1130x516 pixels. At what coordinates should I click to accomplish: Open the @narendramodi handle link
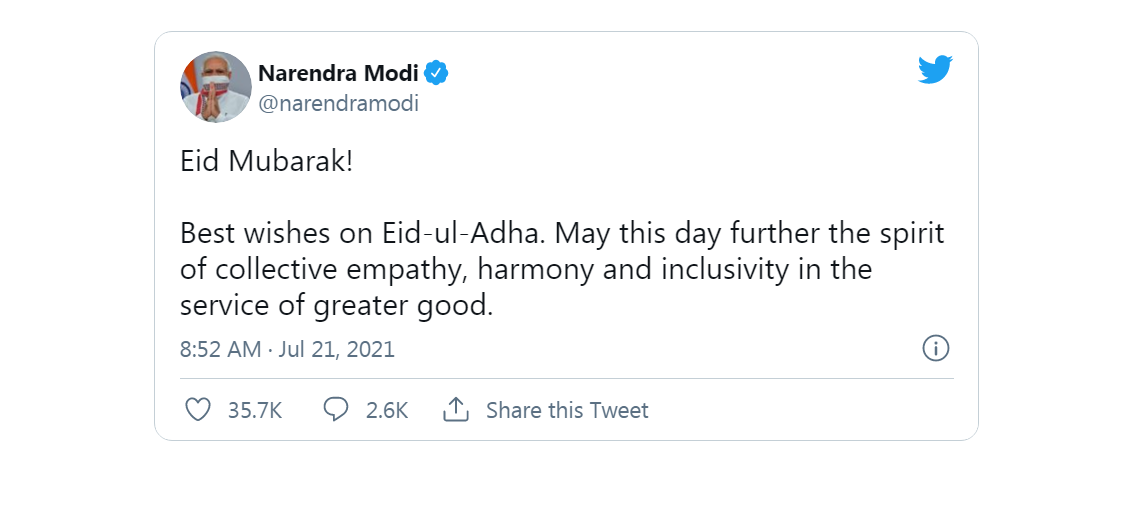tap(338, 103)
